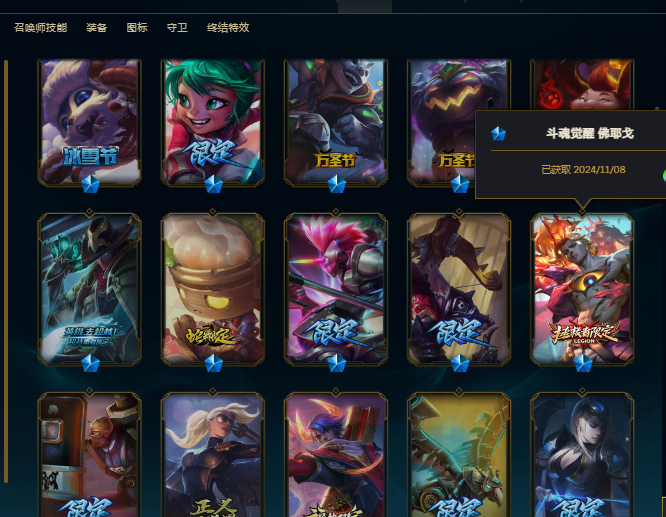Click gem icon beneath the cowboy-hat gunman skin card
The height and width of the screenshot is (517, 666).
(90, 364)
